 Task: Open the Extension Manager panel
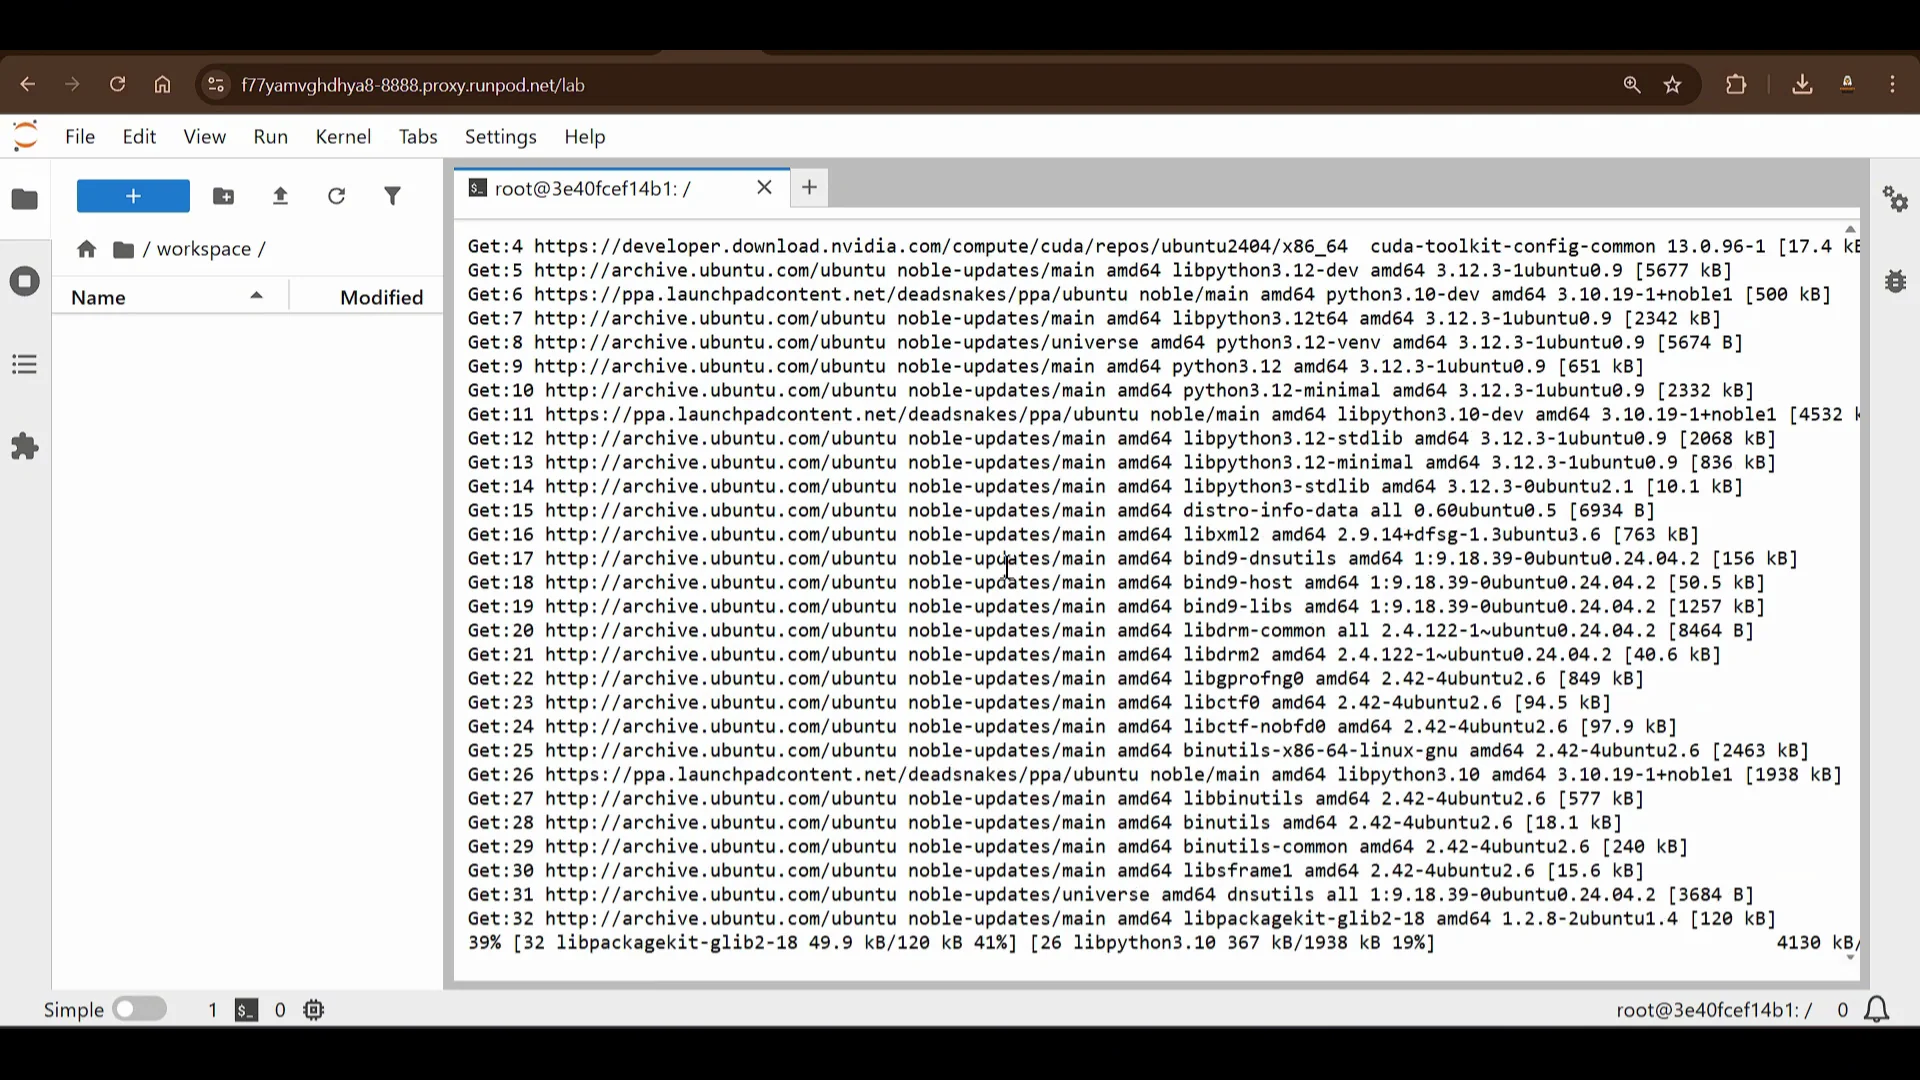pyautogui.click(x=24, y=446)
